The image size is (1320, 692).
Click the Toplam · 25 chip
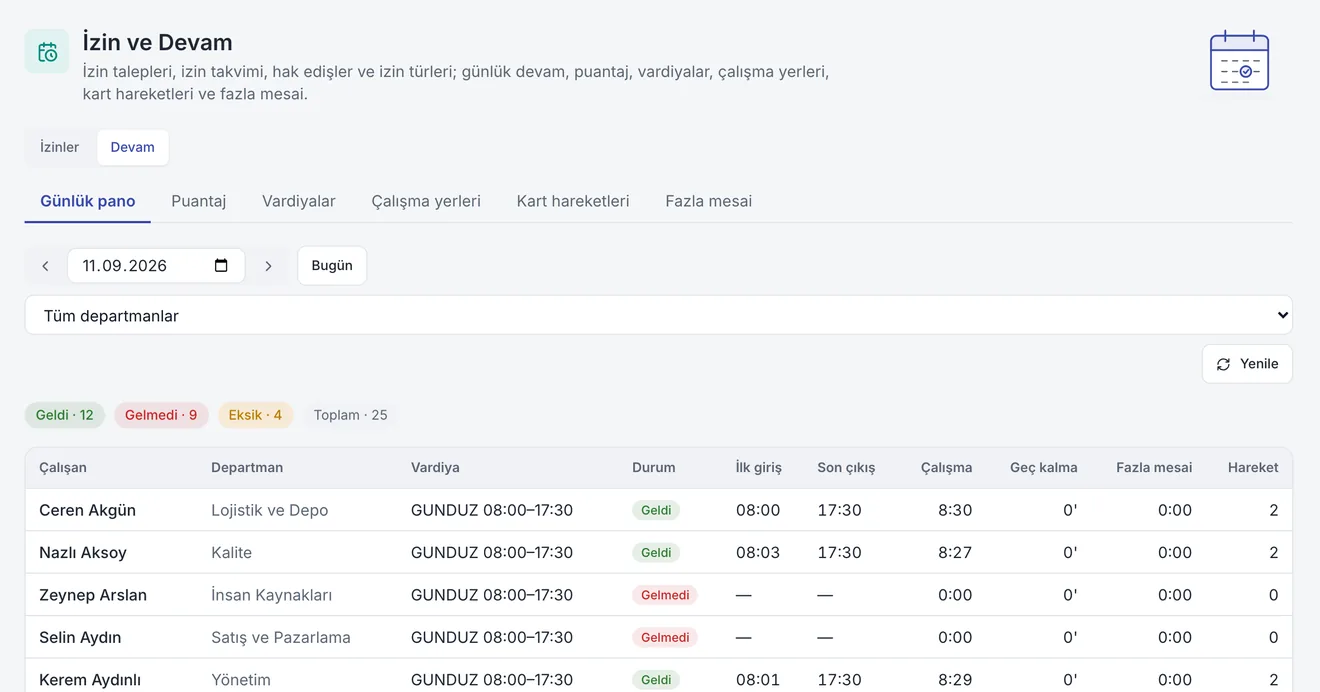point(350,415)
